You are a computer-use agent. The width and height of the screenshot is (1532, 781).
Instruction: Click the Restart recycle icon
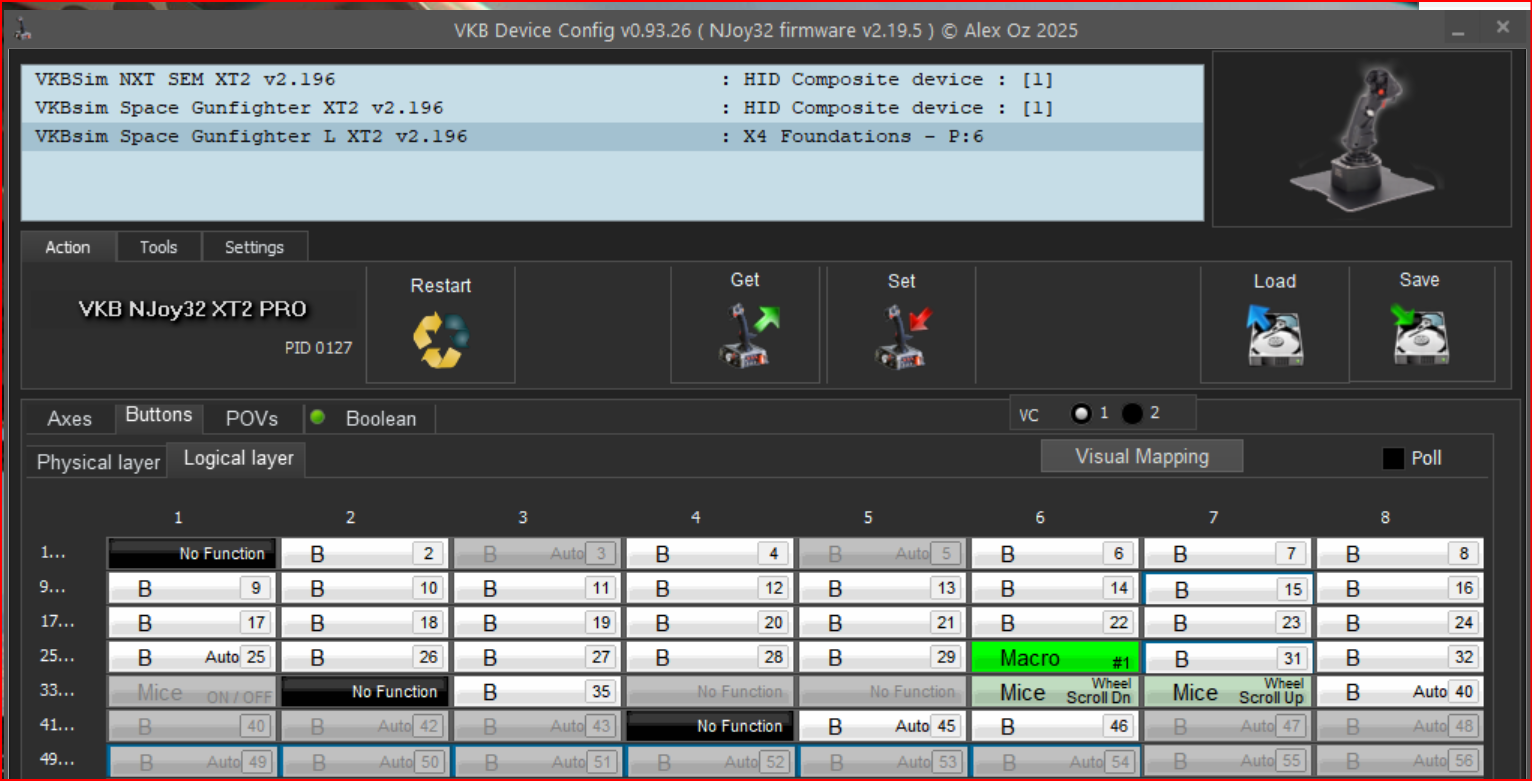click(x=441, y=338)
